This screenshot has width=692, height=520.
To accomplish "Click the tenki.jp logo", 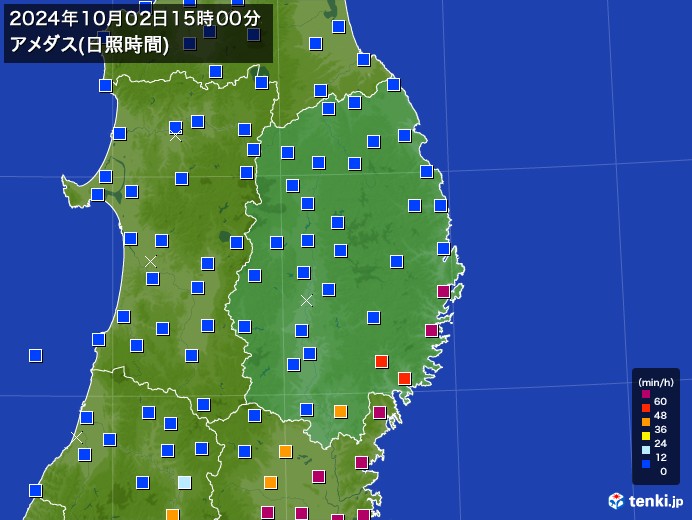I will (645, 501).
